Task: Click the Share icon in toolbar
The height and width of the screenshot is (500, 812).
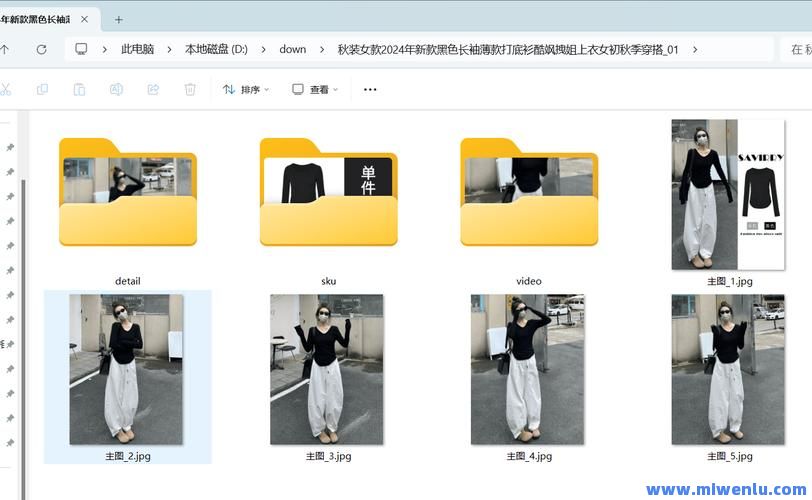Action: 153,89
